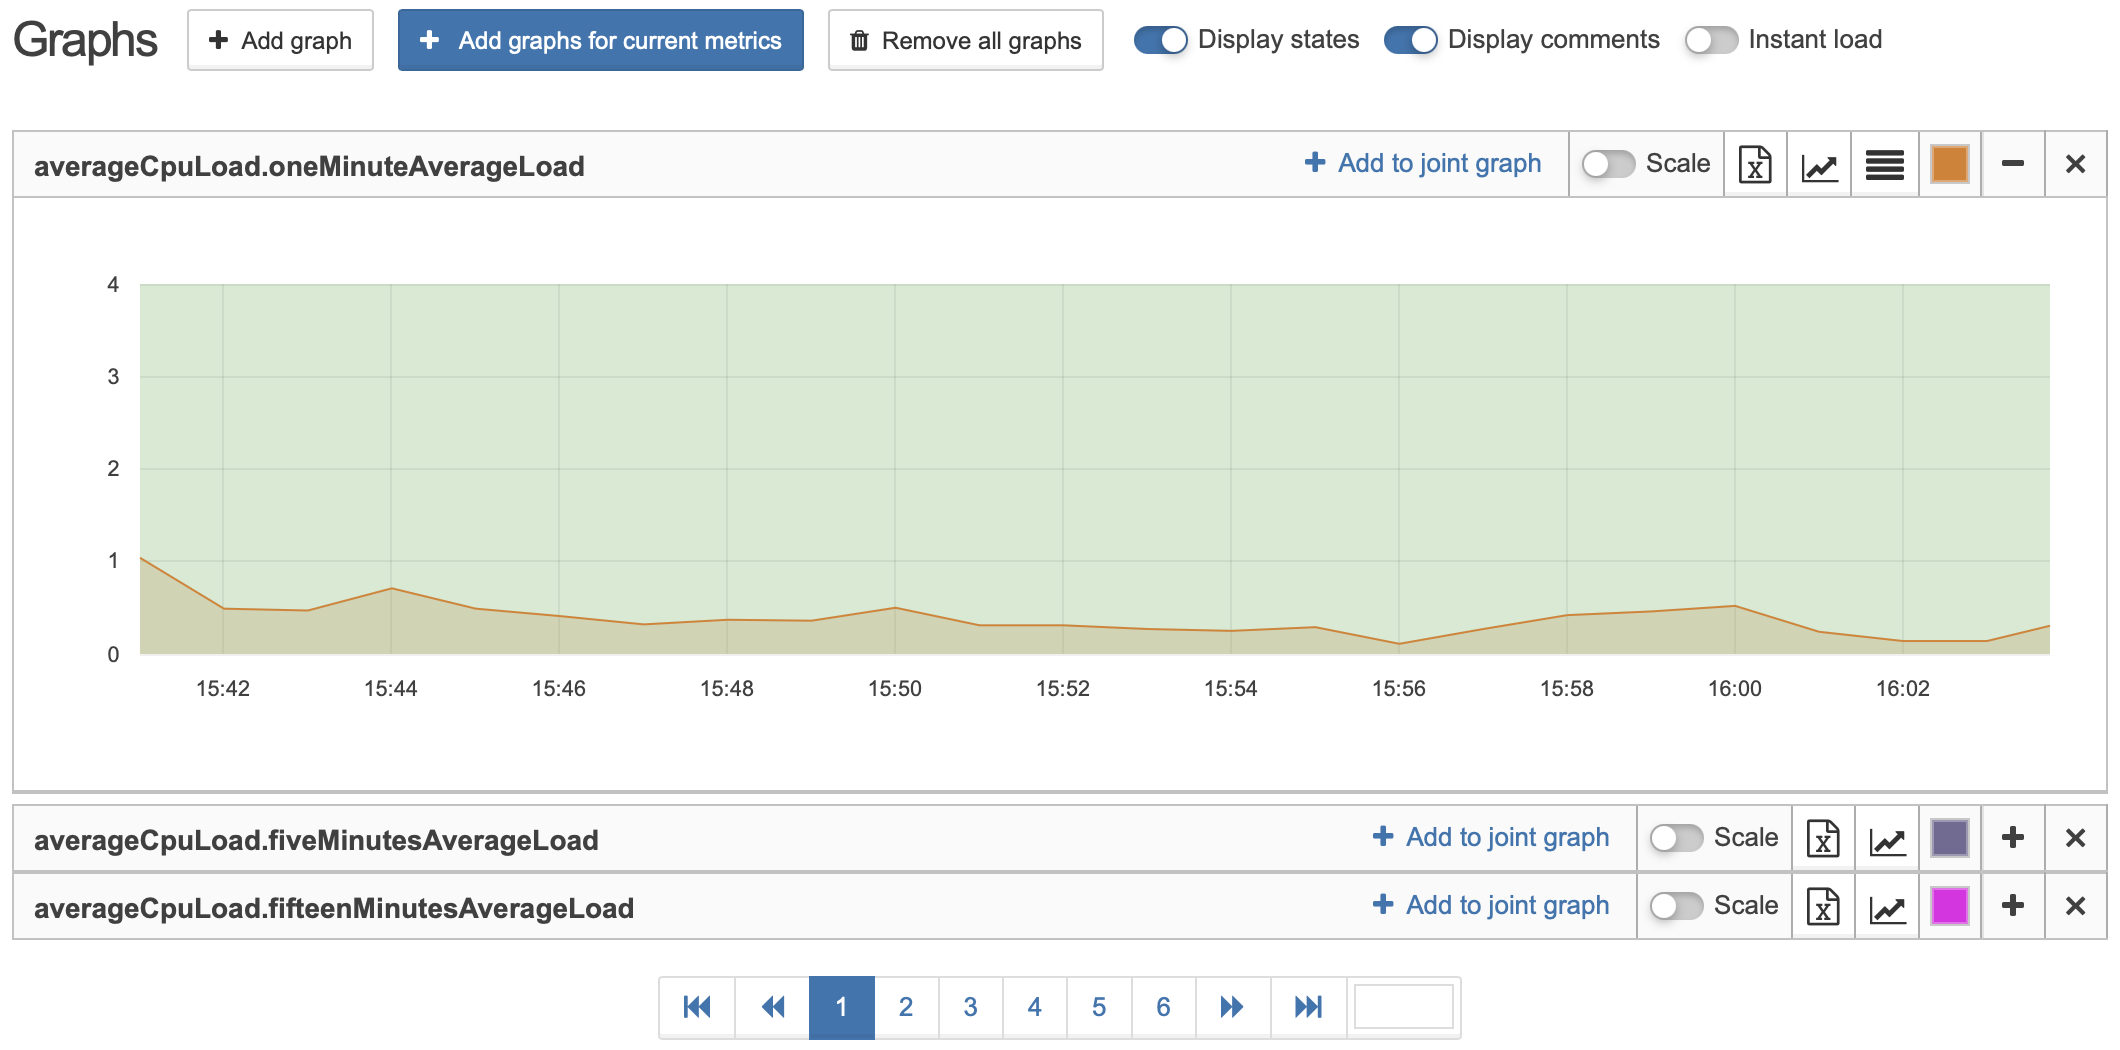Close the fifteenMinutesAverageLoad graph
Screen dimensions: 2120x1050
click(x=2076, y=906)
